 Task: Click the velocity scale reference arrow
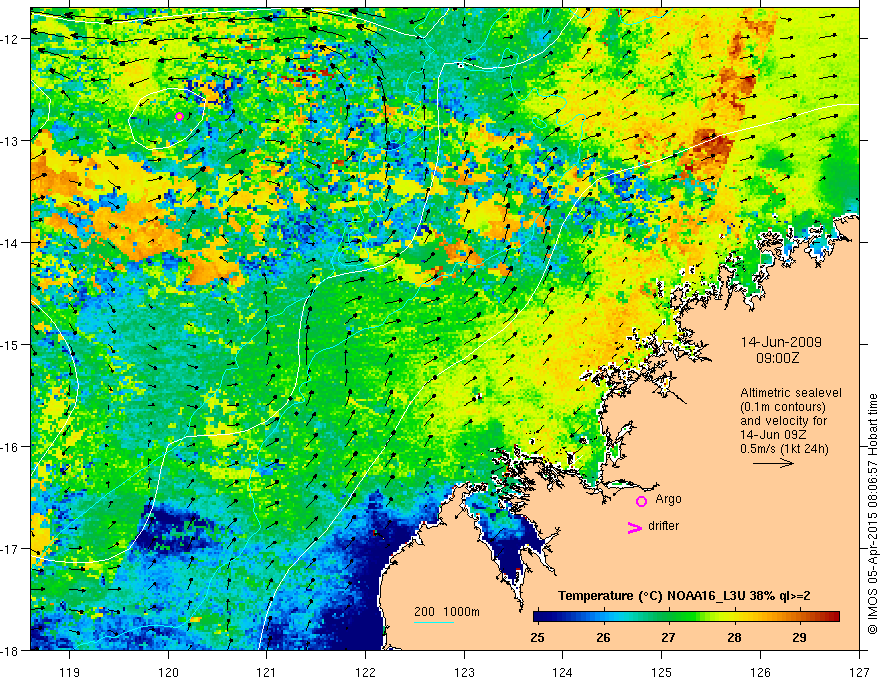coord(773,463)
